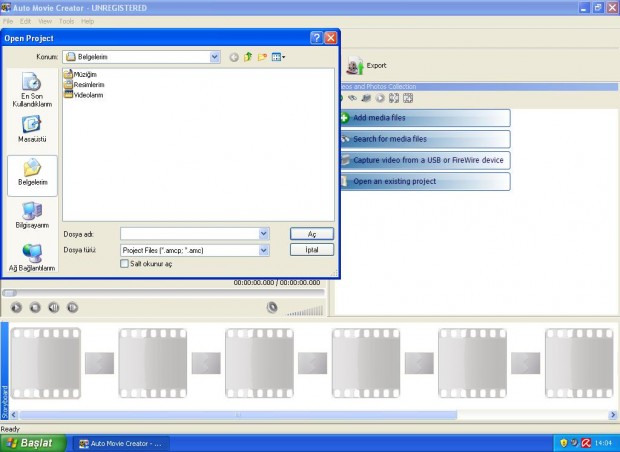This screenshot has width=620, height=452.
Task: Click the Play button in preview
Action: click(x=16, y=307)
